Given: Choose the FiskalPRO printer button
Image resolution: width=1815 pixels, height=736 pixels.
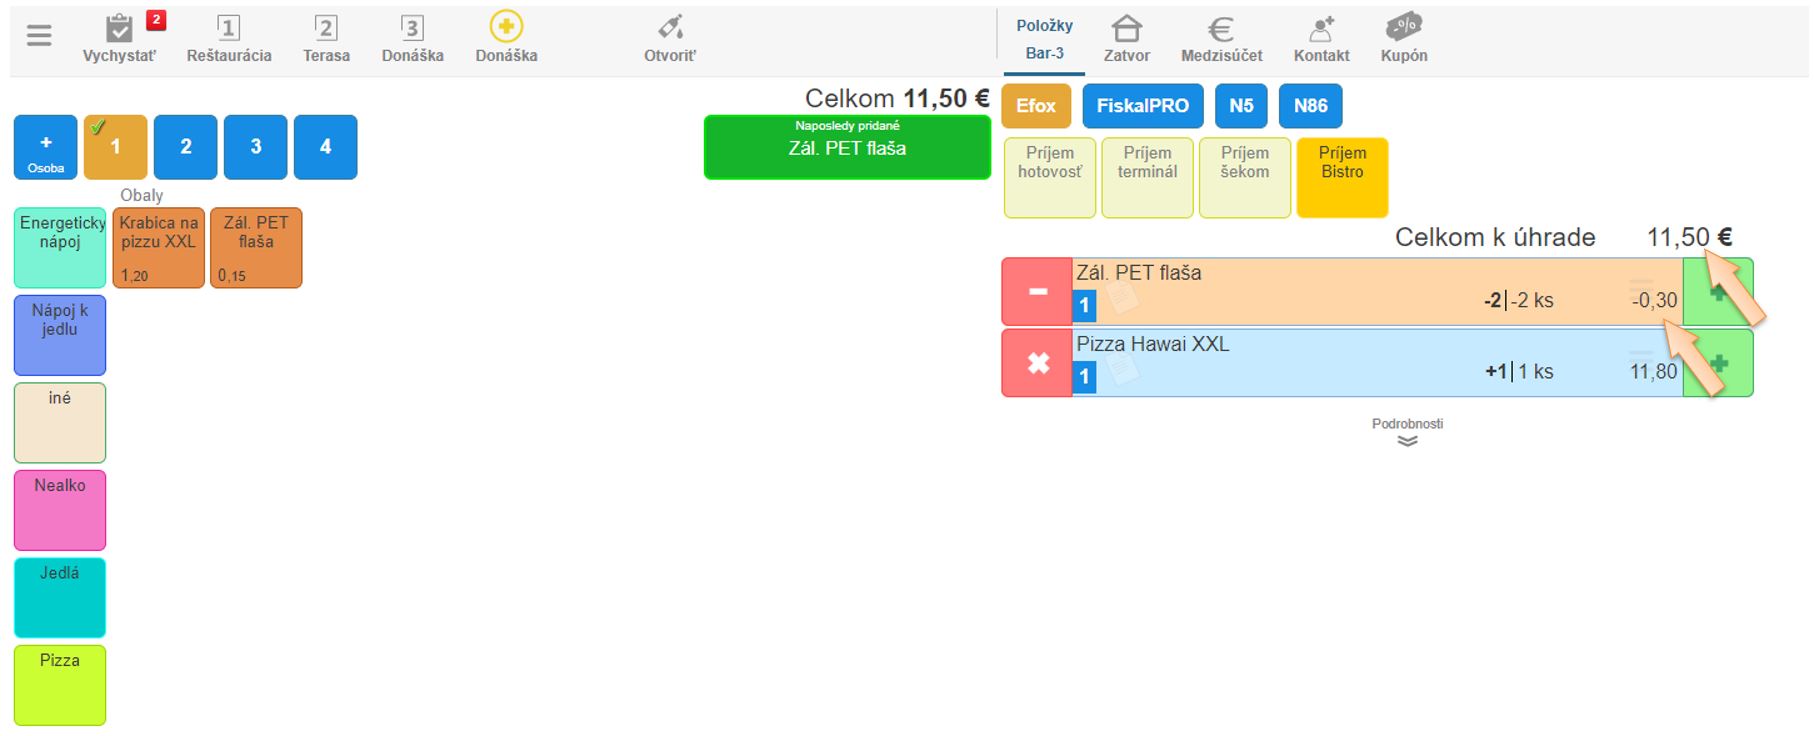Looking at the screenshot, I should click(x=1142, y=106).
